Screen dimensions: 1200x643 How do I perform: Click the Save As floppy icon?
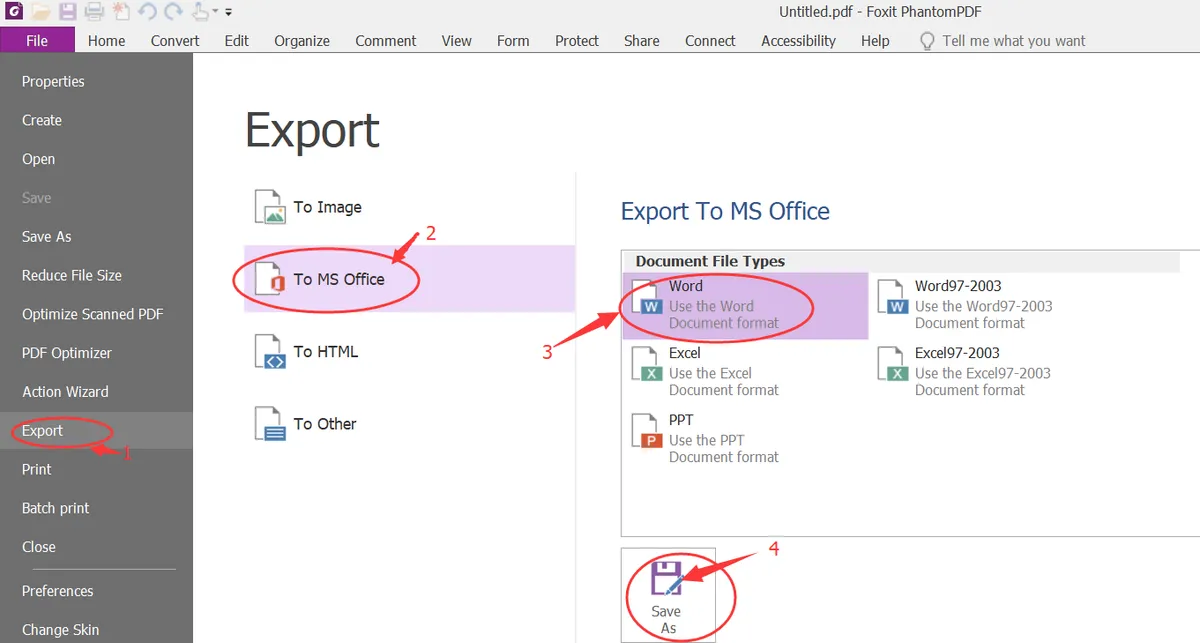coord(667,579)
